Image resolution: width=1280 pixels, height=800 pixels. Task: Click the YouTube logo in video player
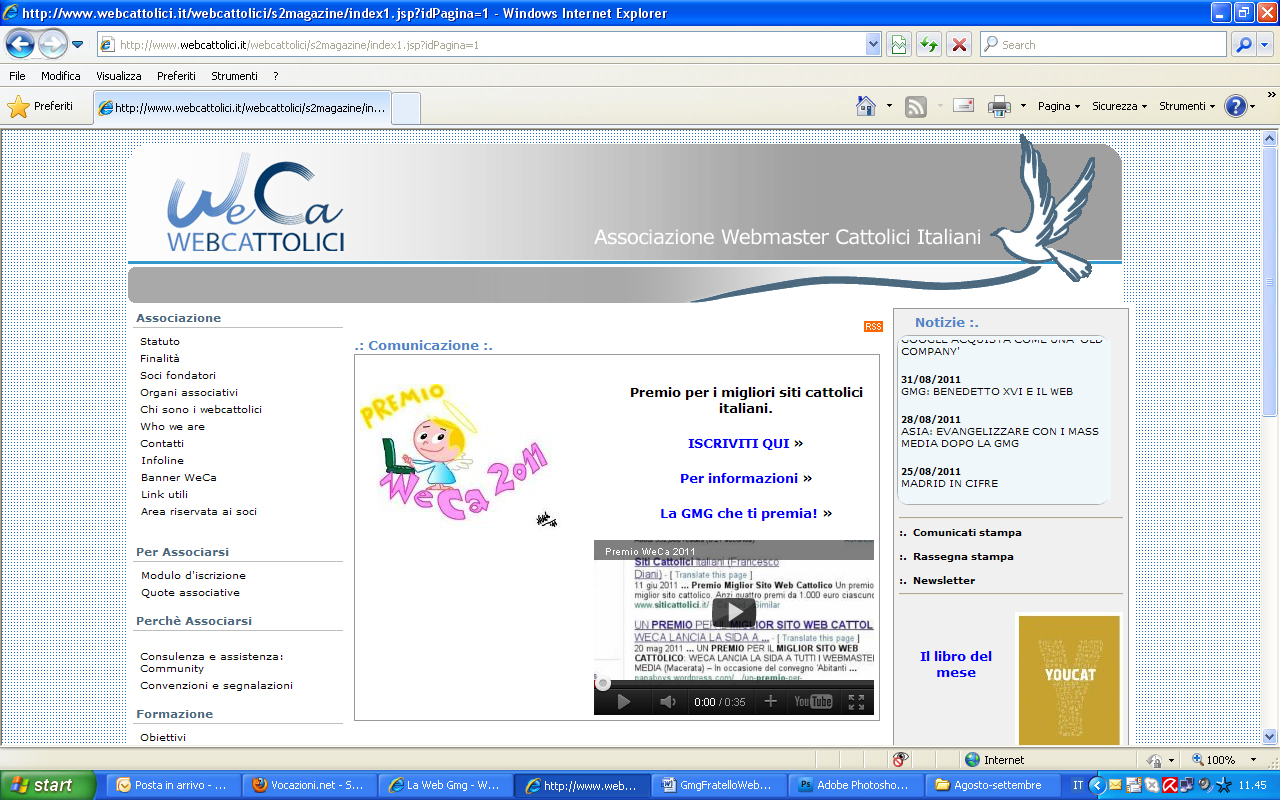(x=813, y=702)
